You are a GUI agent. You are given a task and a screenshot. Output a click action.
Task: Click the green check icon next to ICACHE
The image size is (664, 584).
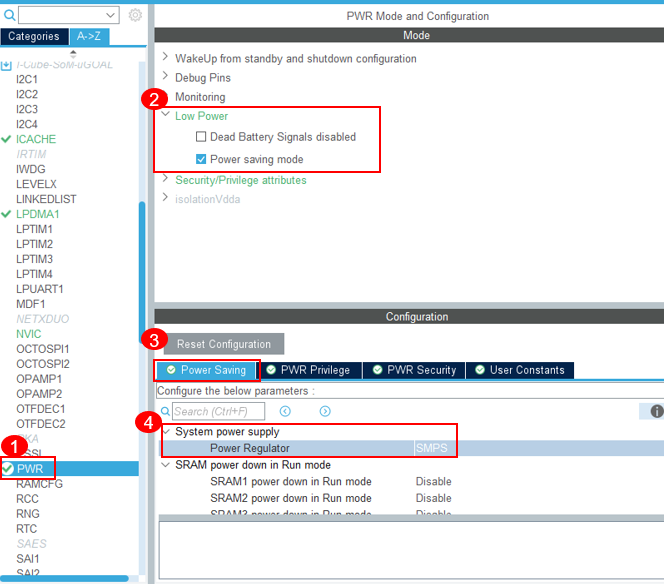coord(6,139)
